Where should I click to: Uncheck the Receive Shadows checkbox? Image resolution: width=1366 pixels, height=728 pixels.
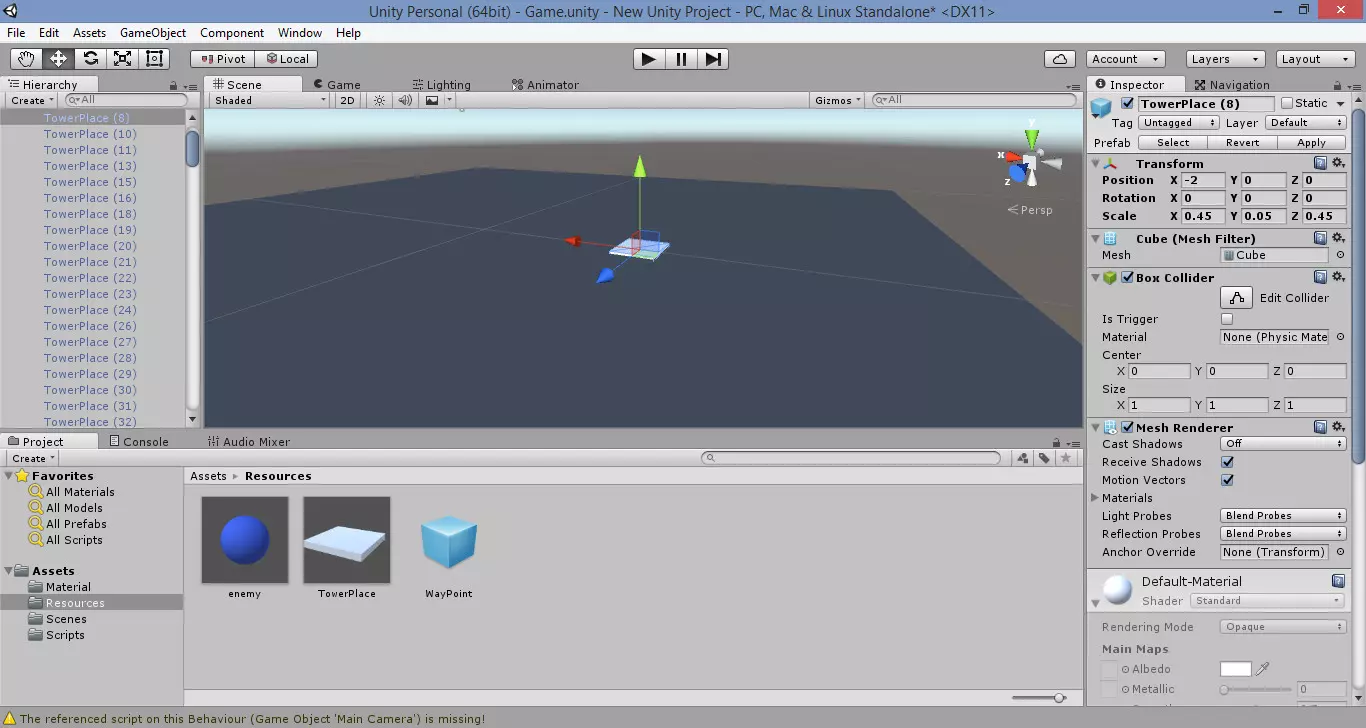point(1227,462)
